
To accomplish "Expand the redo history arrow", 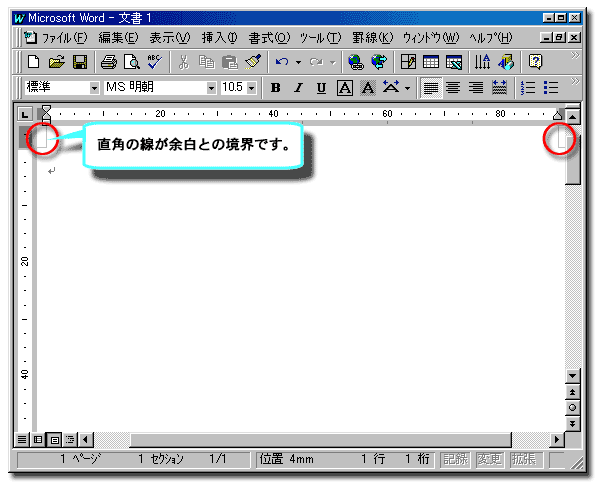I will (x=333, y=62).
